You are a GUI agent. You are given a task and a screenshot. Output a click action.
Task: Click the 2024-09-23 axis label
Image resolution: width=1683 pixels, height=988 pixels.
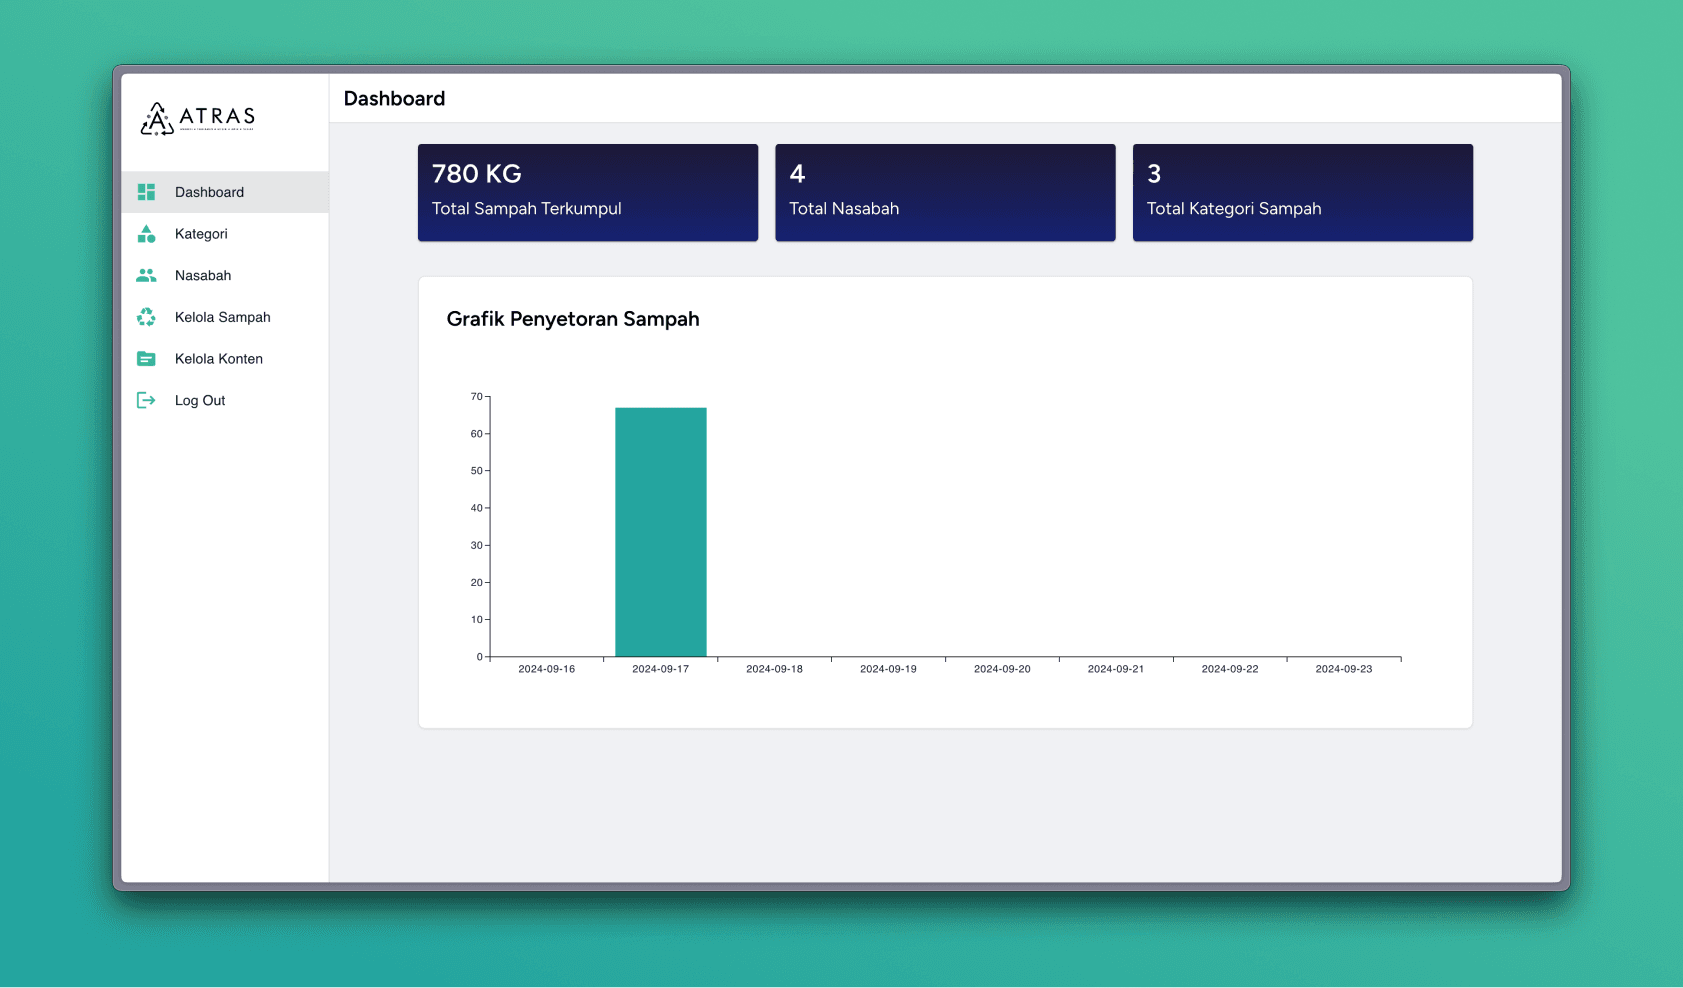click(1343, 669)
